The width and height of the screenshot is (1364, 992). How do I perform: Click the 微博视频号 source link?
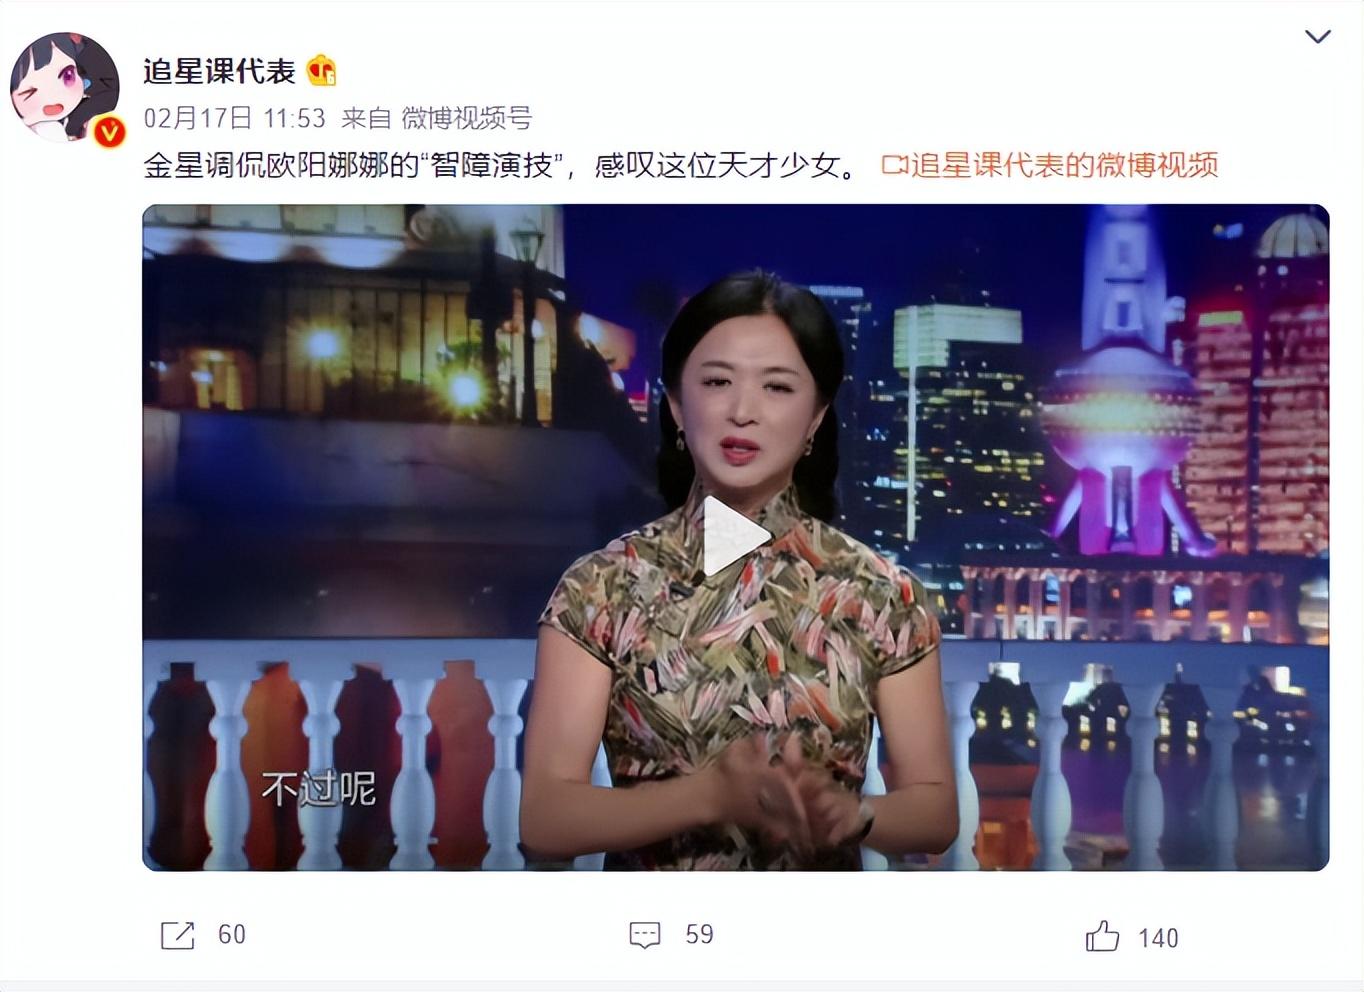(x=466, y=118)
